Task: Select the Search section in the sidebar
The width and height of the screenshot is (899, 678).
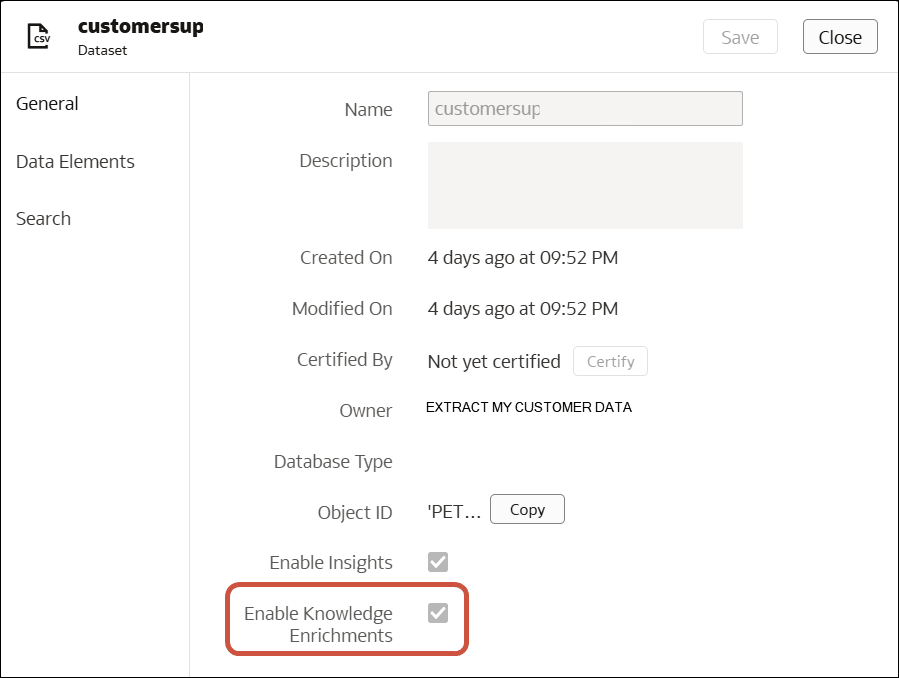Action: tap(43, 218)
